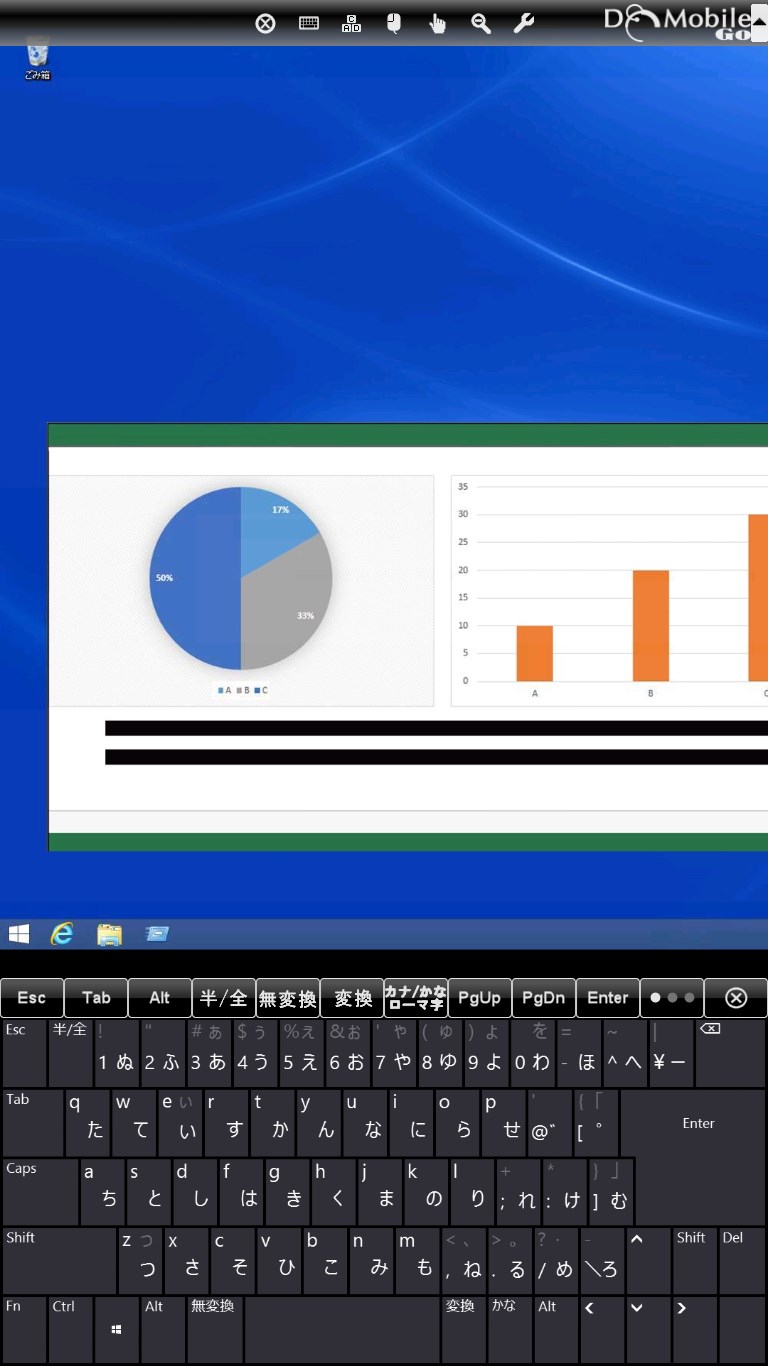Image resolution: width=768 pixels, height=1366 pixels.
Task: Click the disconnect icon in the top toolbar
Action: click(x=265, y=23)
